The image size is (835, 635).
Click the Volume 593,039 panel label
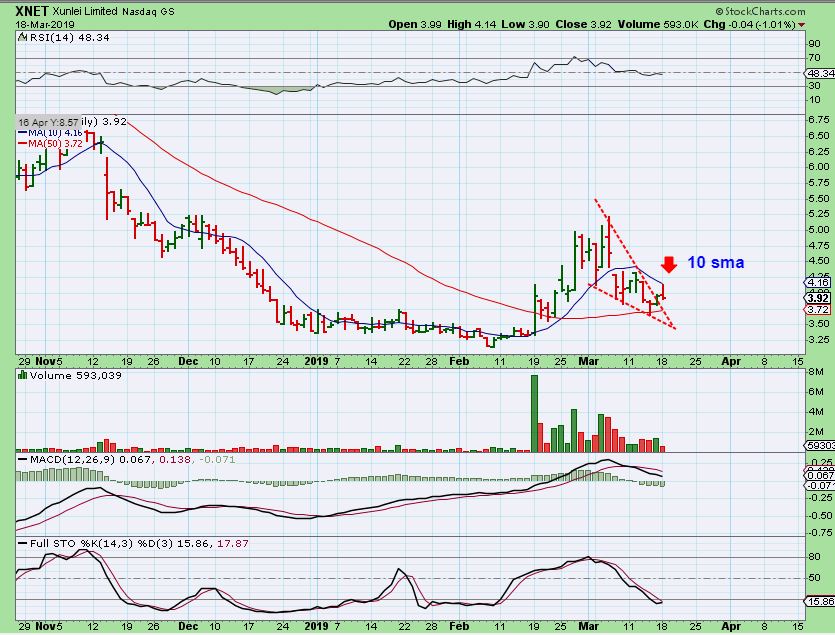(76, 375)
